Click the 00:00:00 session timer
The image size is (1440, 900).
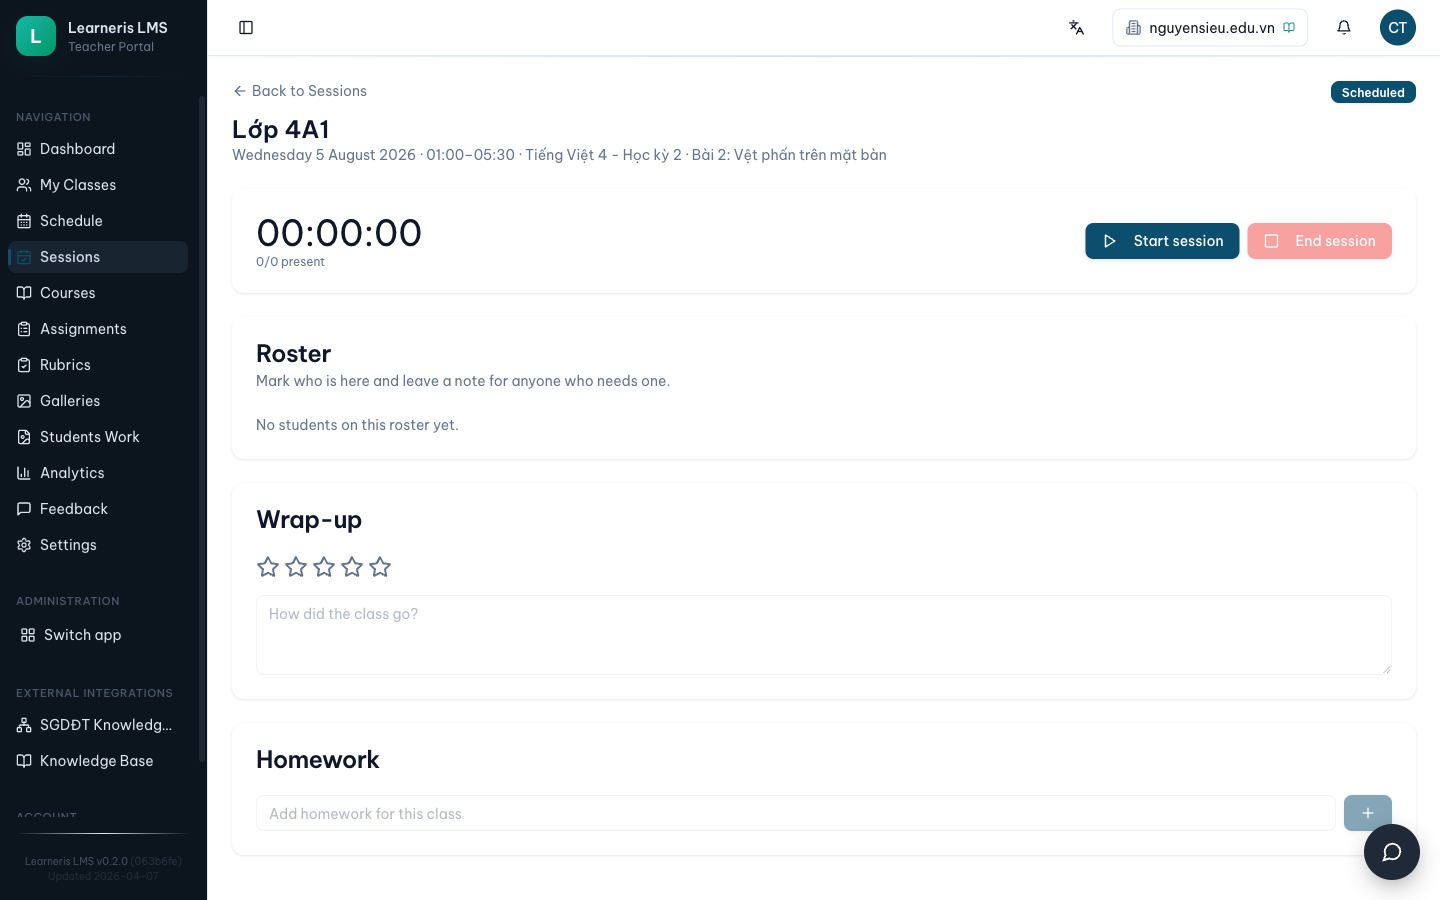pos(339,233)
